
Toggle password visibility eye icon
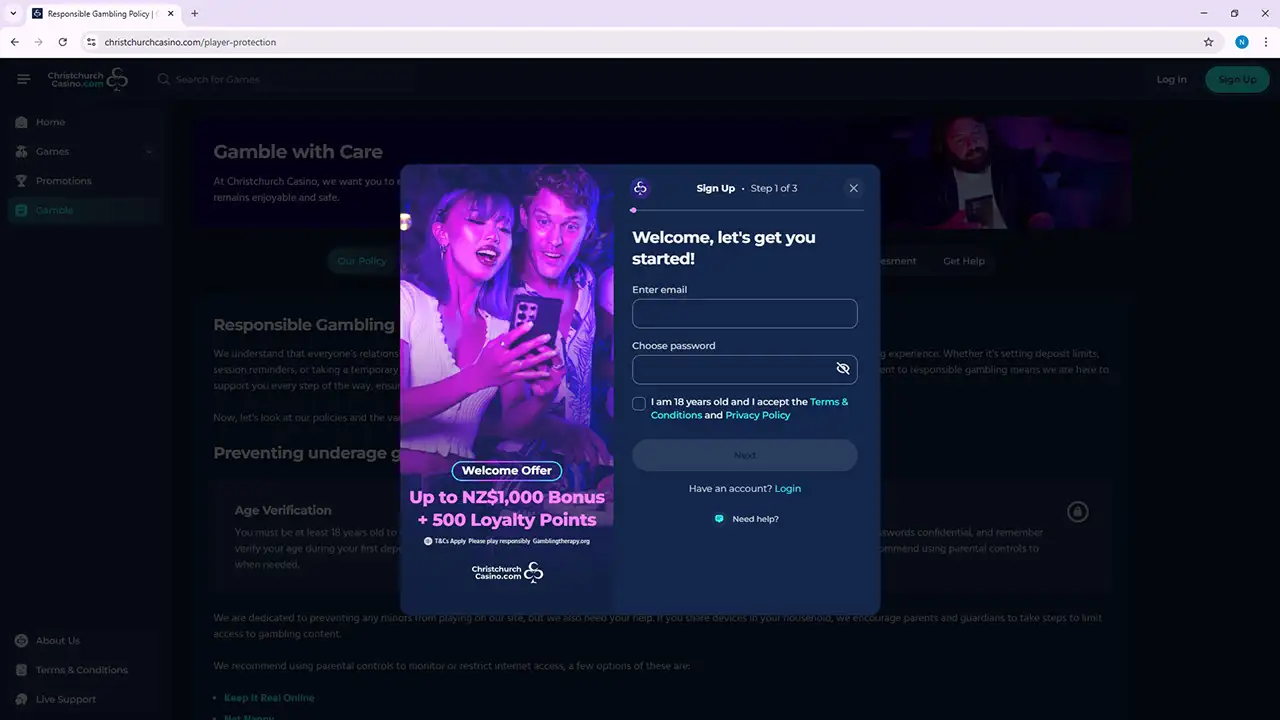[x=842, y=369]
